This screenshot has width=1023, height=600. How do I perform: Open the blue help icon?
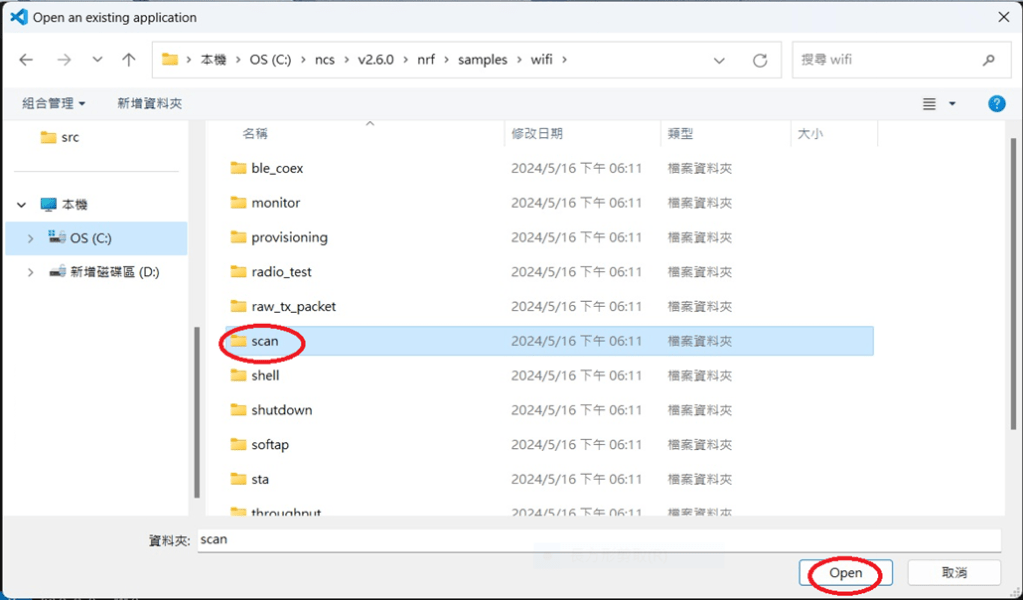point(996,103)
